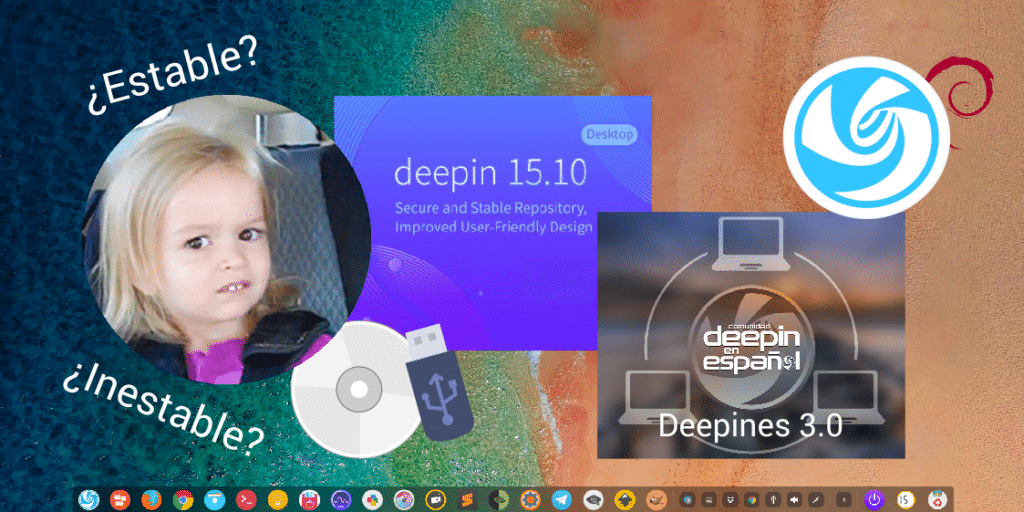Launch Sublime Text from the dock
This screenshot has width=1024, height=512.
point(466,498)
